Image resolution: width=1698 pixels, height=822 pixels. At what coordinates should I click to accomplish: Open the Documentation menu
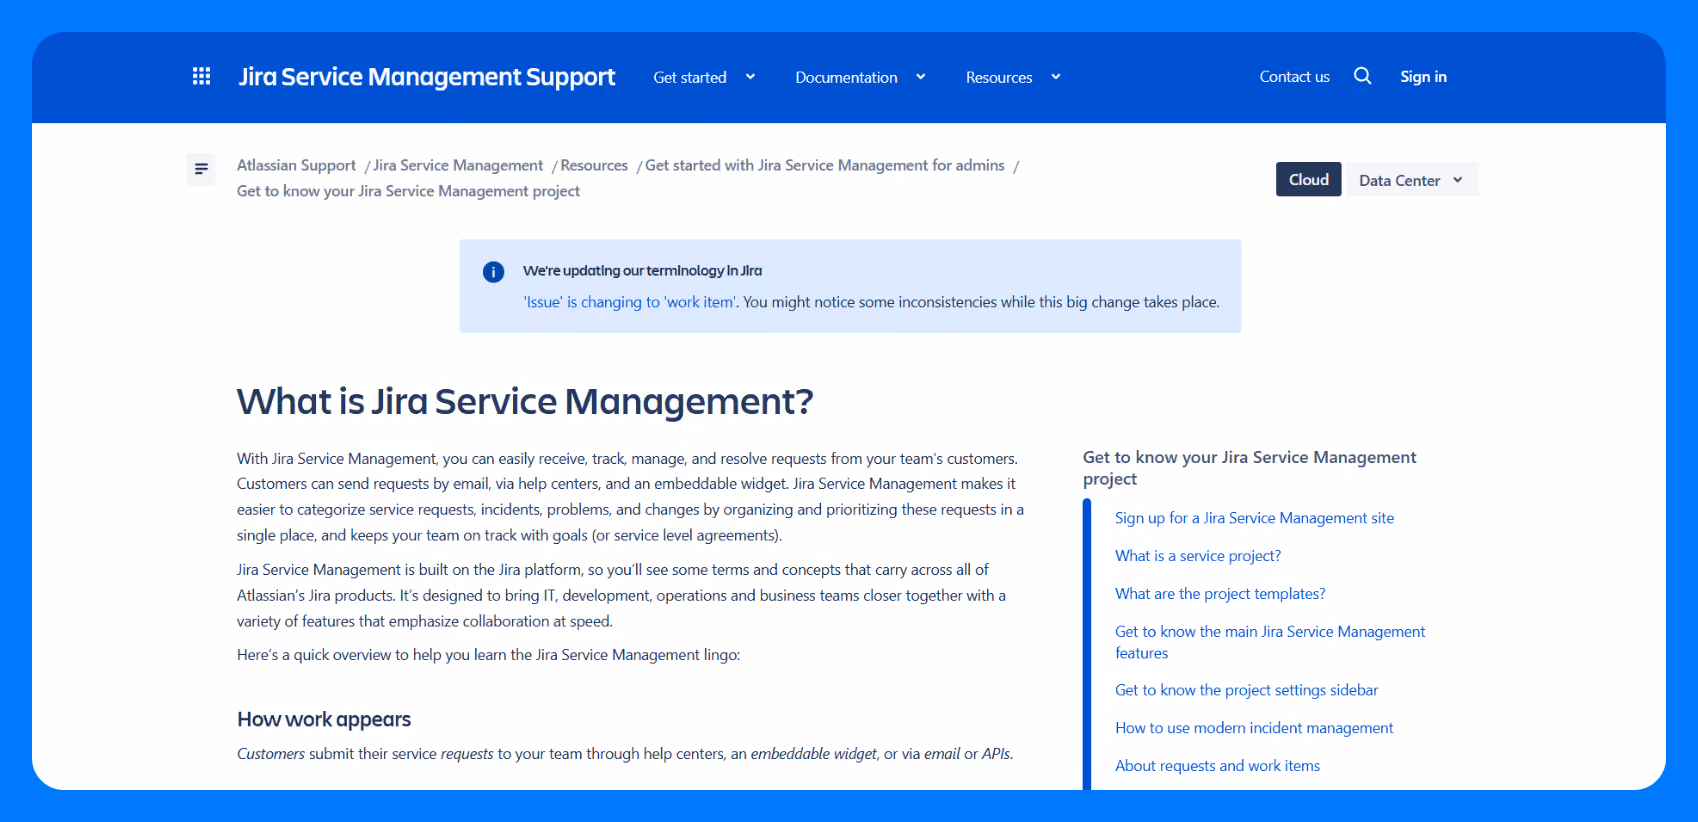coord(846,77)
